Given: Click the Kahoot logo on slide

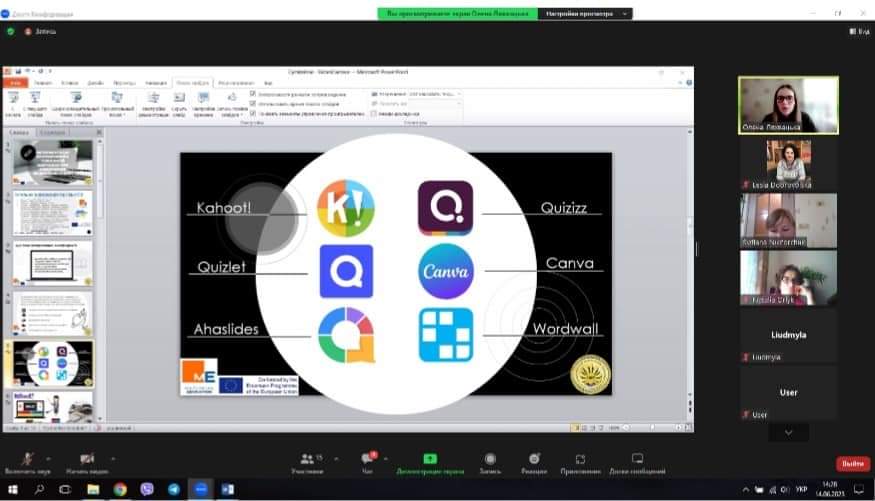Looking at the screenshot, I should coord(346,209).
